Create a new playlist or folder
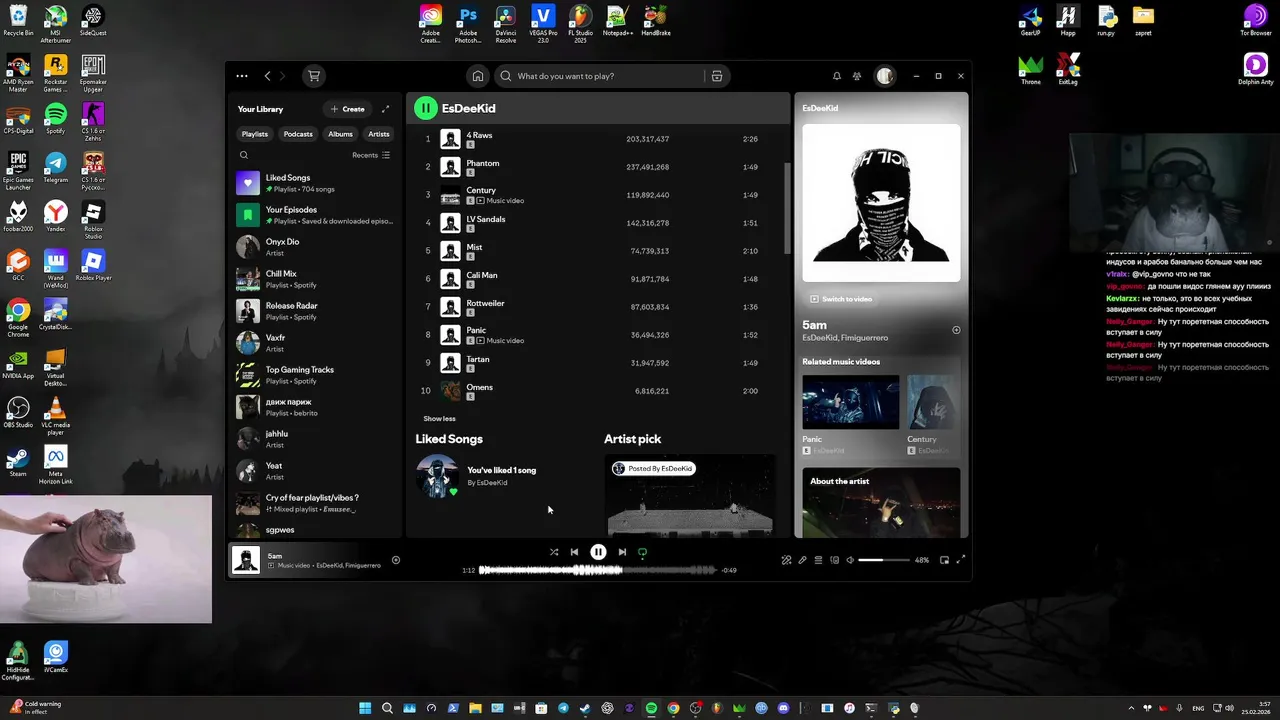Screen dimensions: 1280x720 click(348, 109)
